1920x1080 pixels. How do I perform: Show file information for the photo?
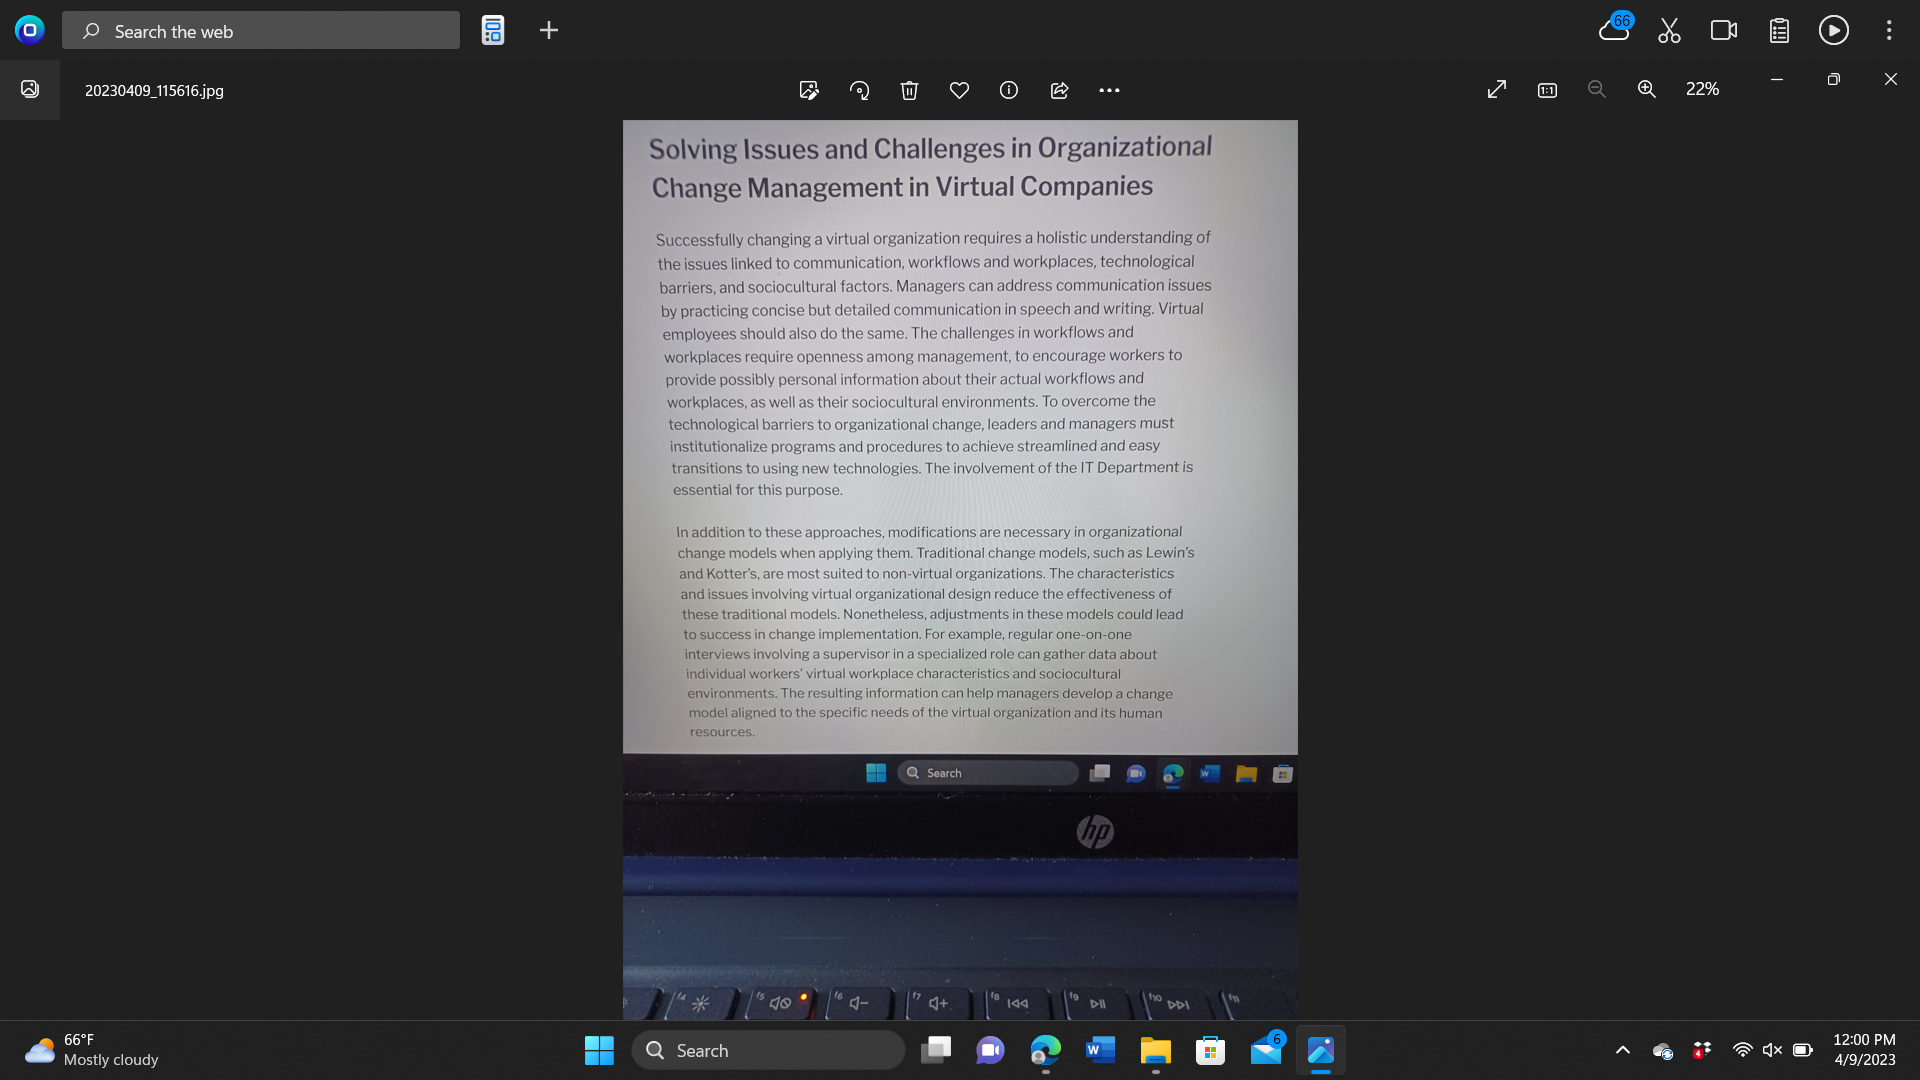(x=1008, y=90)
